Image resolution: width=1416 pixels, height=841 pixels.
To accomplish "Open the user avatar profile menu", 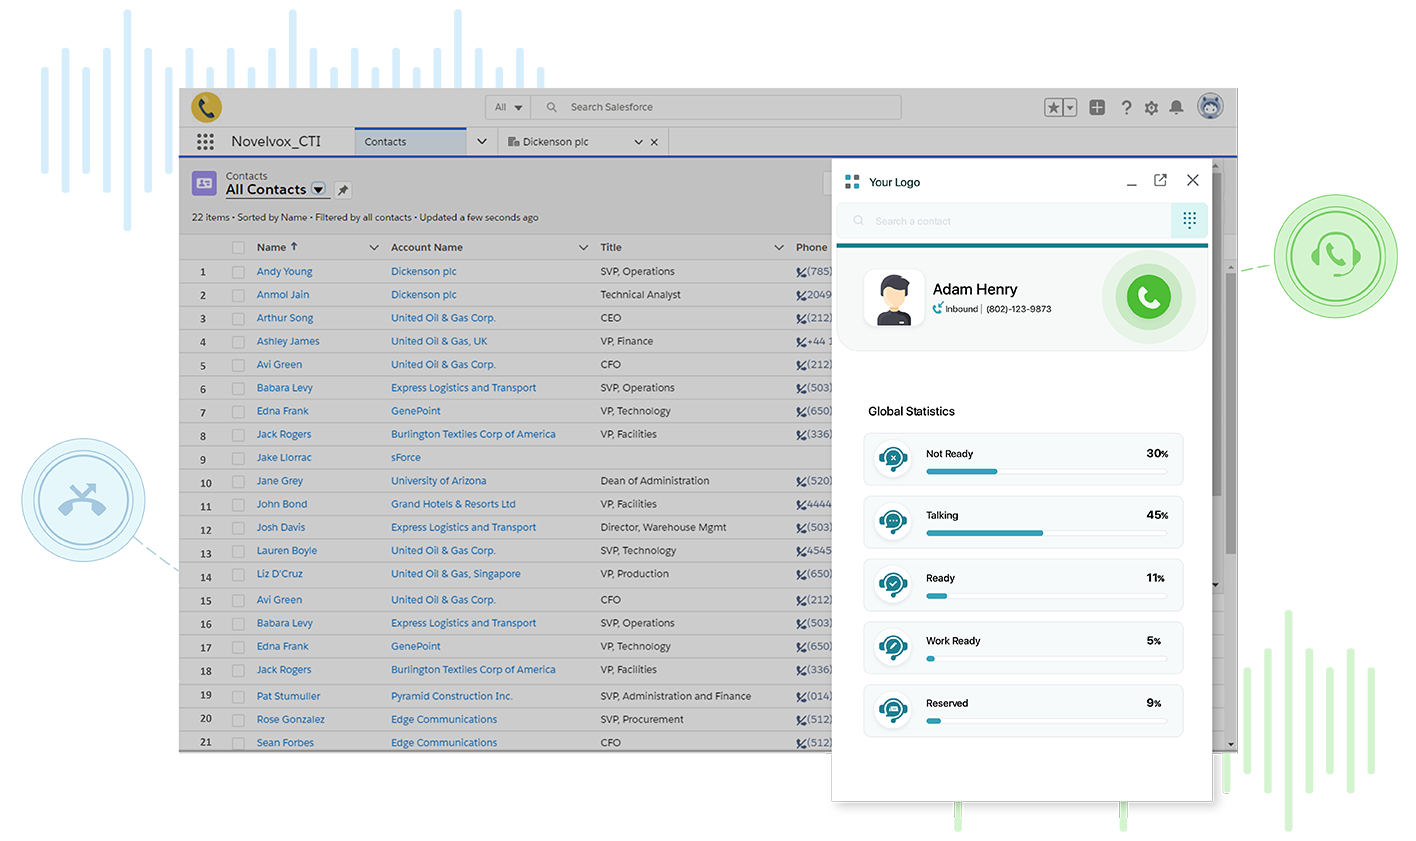I will click(x=1210, y=106).
